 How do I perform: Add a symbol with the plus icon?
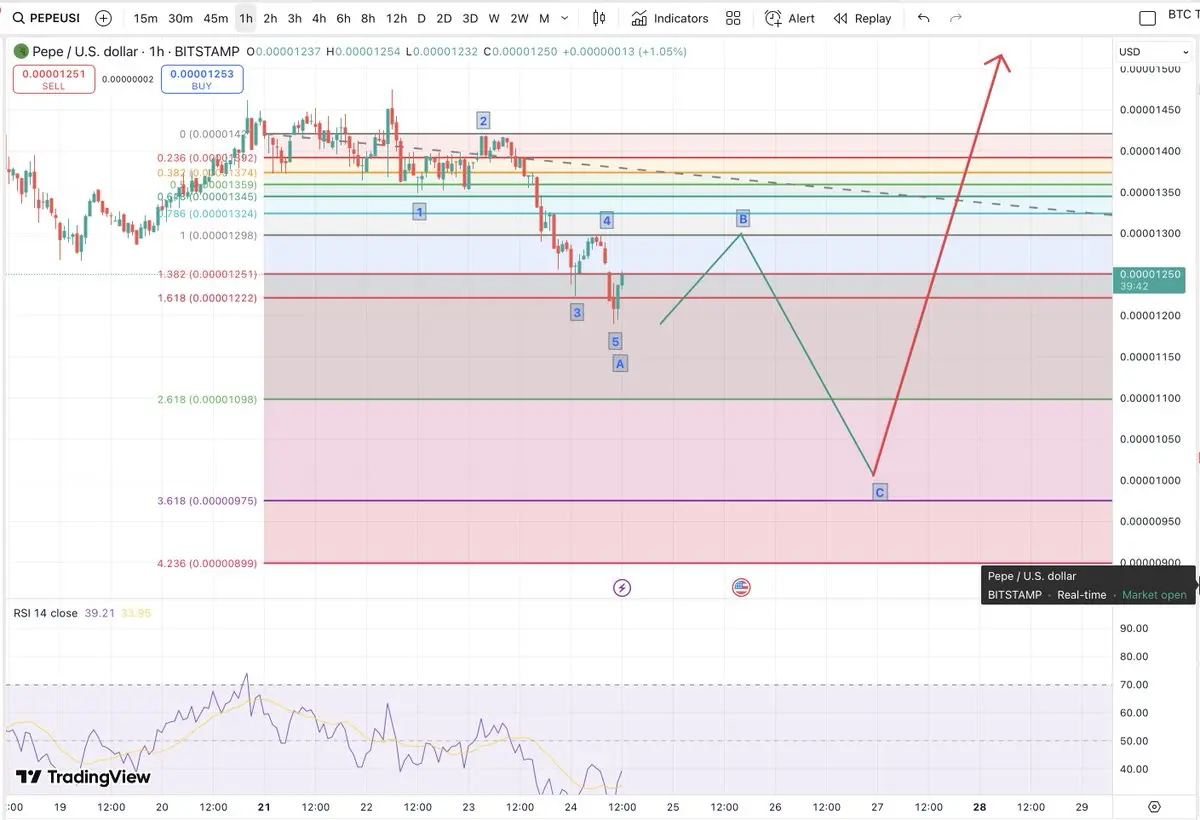pos(103,18)
